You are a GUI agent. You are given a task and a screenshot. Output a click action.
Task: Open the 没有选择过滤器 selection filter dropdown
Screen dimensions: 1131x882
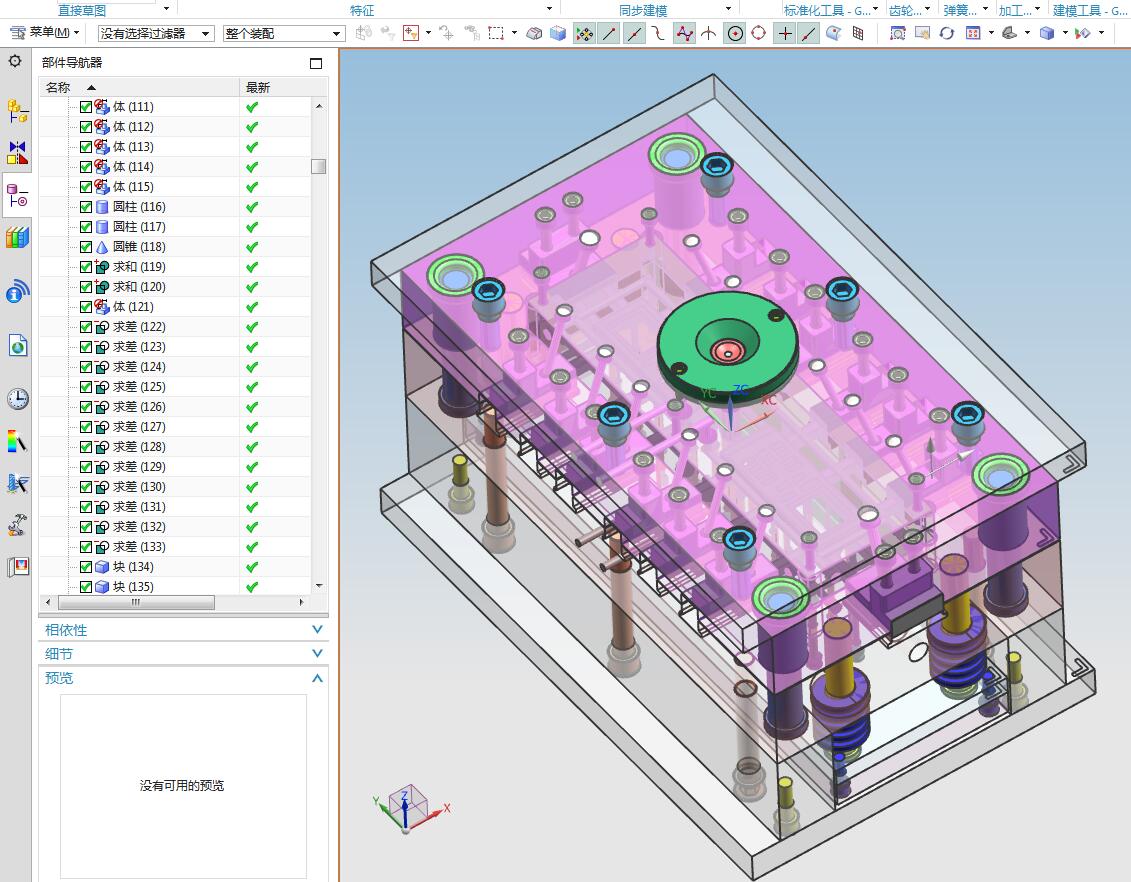tap(156, 33)
